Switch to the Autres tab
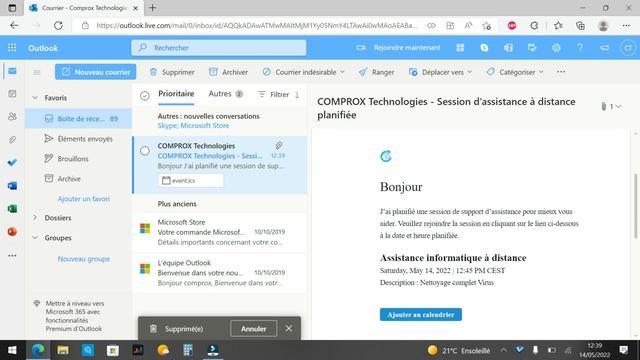 (x=226, y=93)
